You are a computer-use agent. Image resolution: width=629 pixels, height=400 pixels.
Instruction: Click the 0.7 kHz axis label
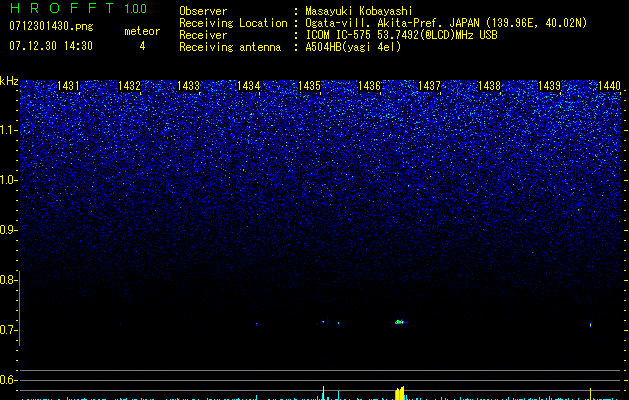point(8,330)
